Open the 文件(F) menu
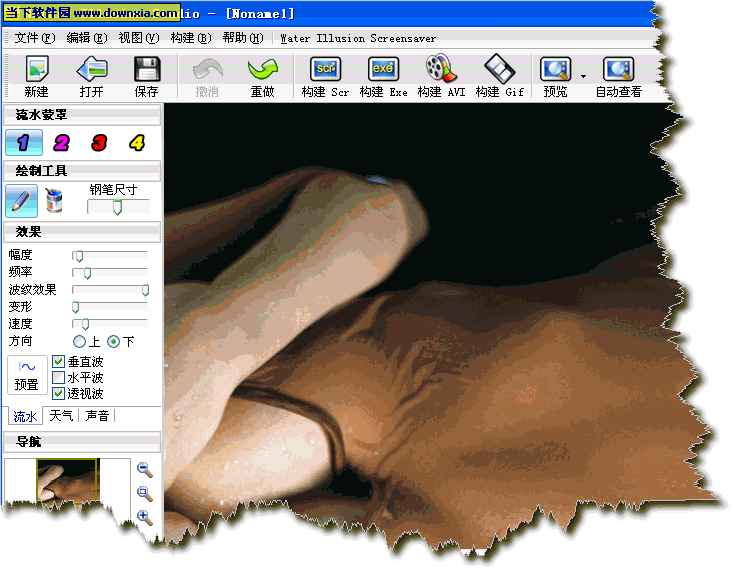The image size is (733, 568). coord(33,38)
